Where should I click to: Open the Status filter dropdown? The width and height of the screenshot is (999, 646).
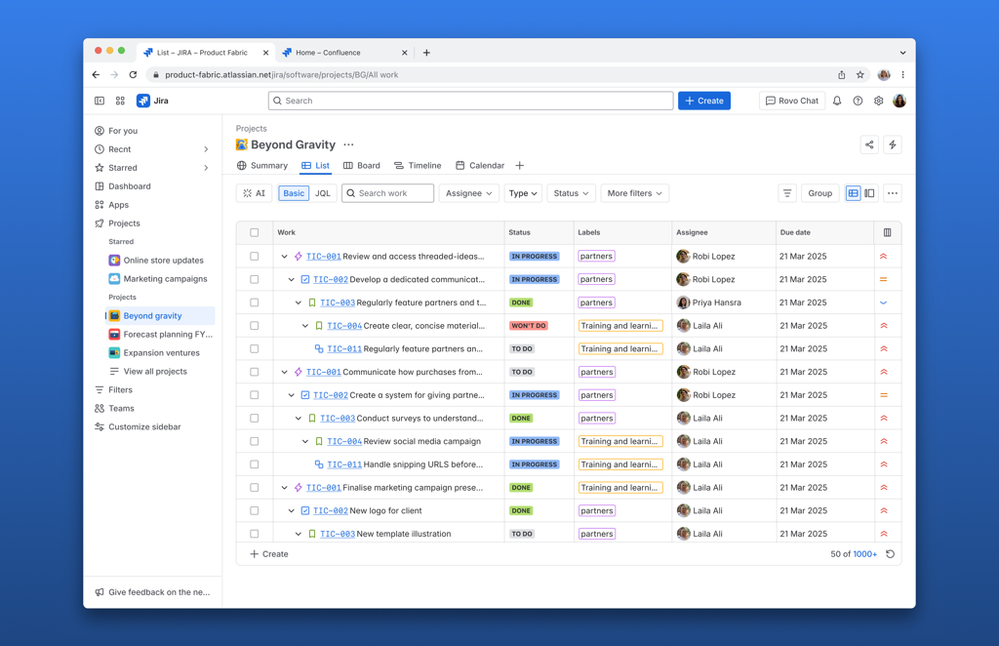570,193
